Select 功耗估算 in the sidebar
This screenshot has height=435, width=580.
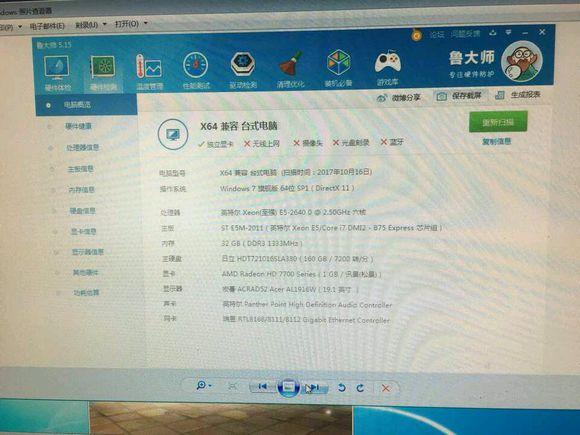coord(86,293)
